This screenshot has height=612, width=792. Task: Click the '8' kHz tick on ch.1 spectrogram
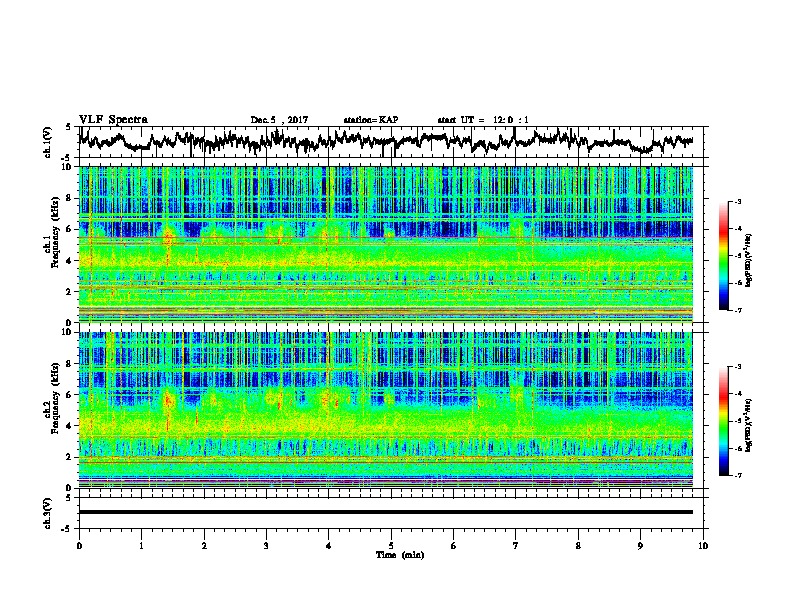[70, 198]
